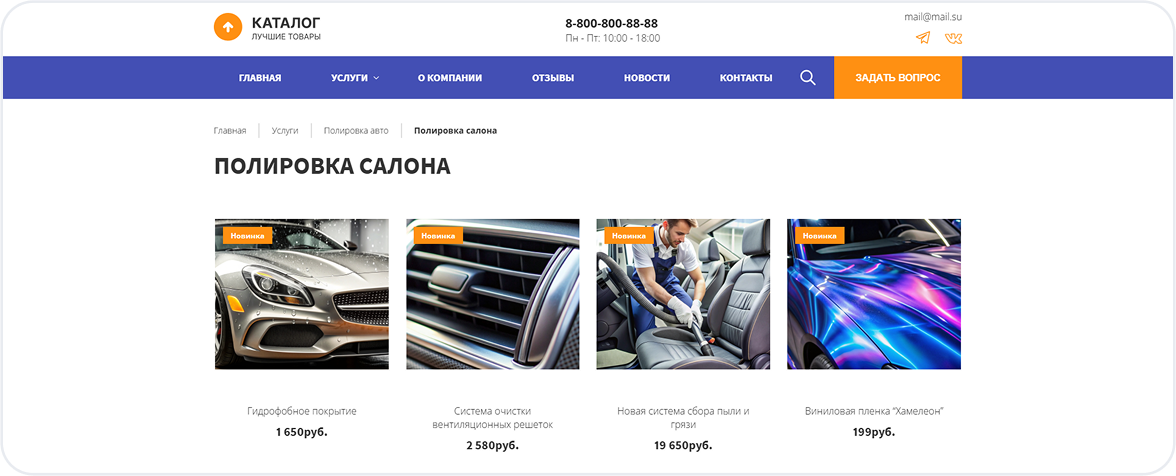Open the Контакты menu item
This screenshot has width=1176, height=476.
(x=746, y=78)
